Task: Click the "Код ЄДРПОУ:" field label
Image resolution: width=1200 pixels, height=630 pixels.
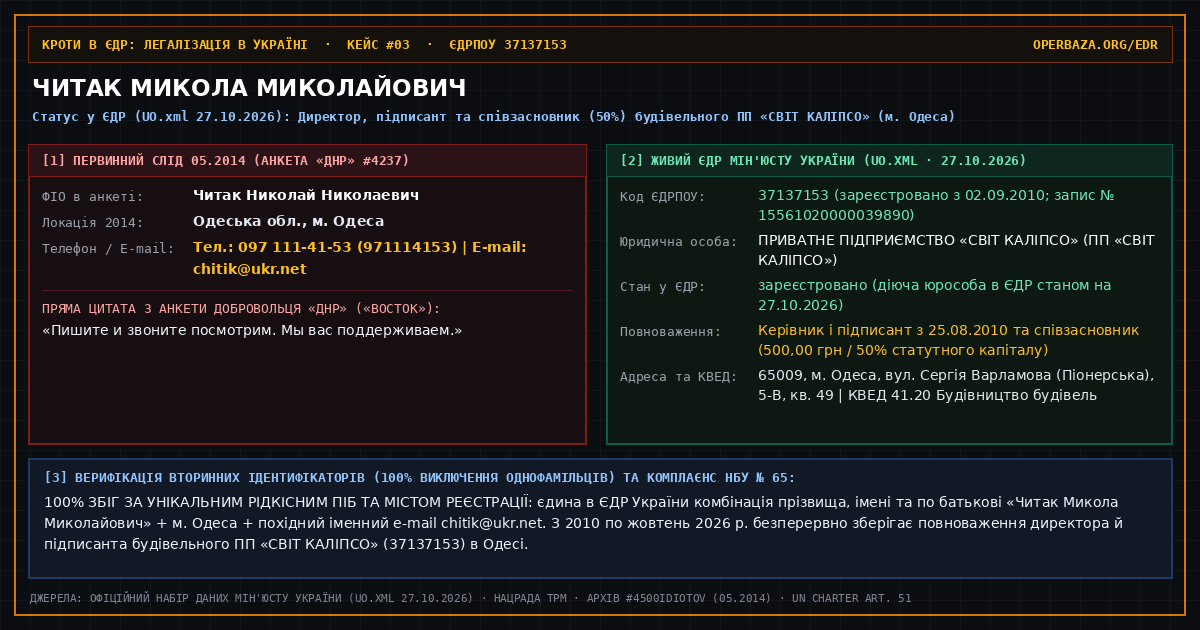Action: 663,197
